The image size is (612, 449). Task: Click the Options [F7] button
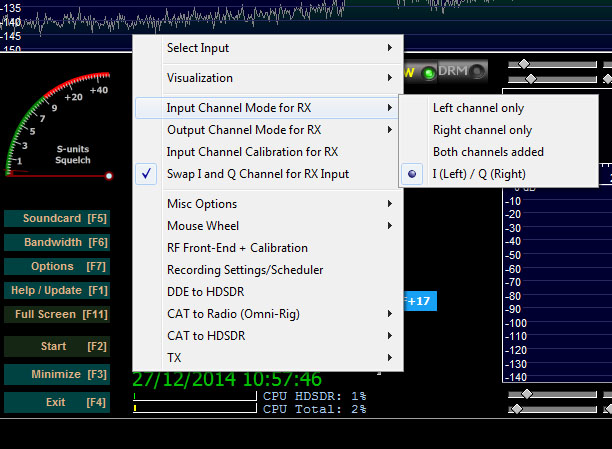tap(57, 267)
